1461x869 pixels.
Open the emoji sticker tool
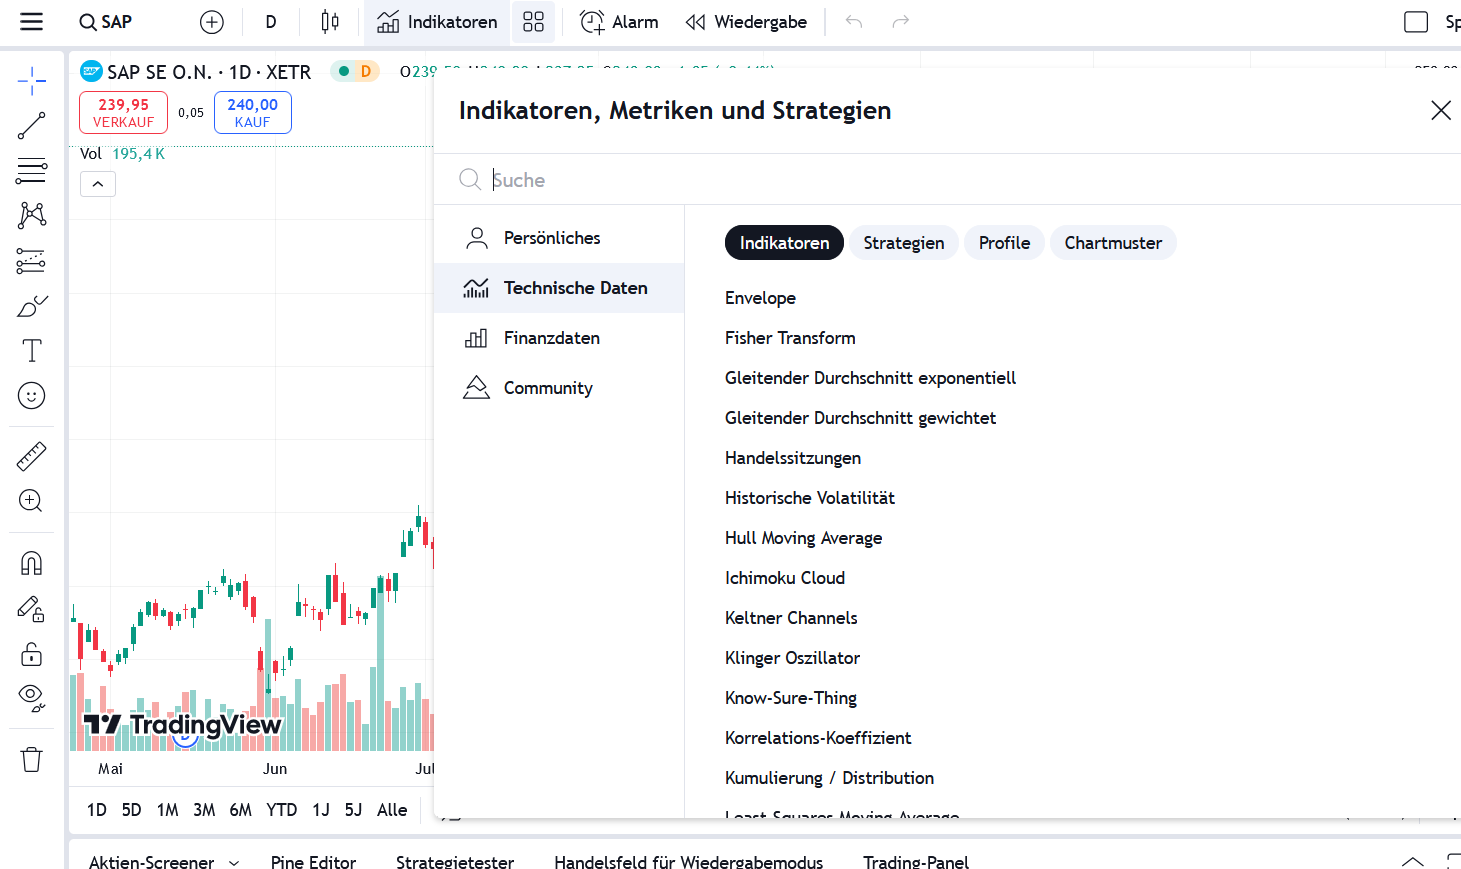click(31, 396)
